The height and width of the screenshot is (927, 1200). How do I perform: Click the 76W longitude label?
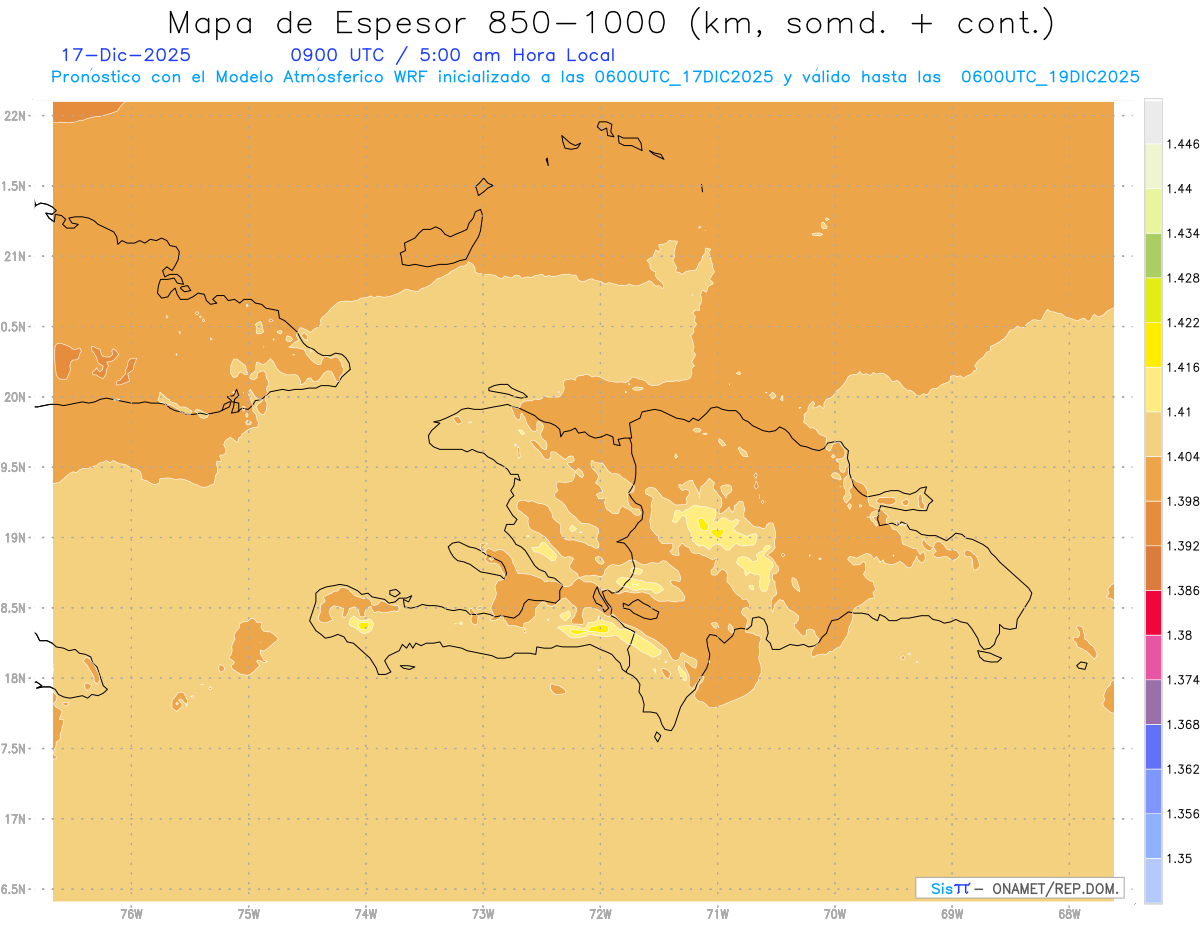click(131, 914)
